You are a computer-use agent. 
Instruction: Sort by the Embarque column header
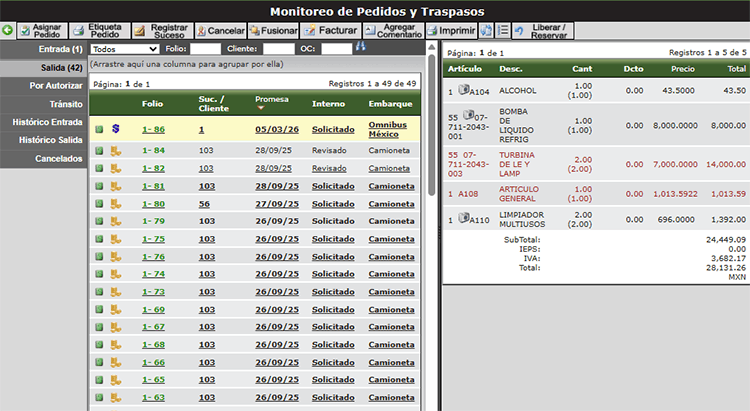coord(390,104)
